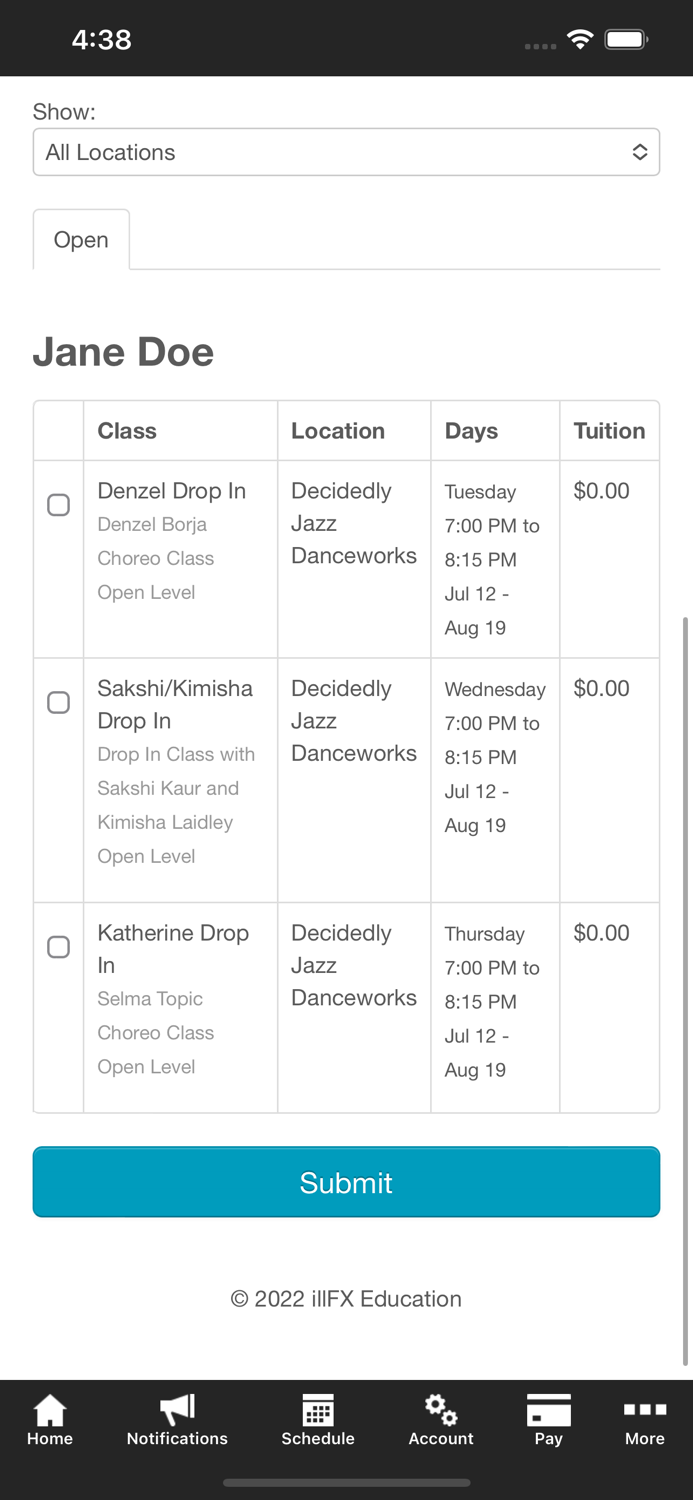Click the Tuition column header
693x1500 pixels.
[x=609, y=431]
